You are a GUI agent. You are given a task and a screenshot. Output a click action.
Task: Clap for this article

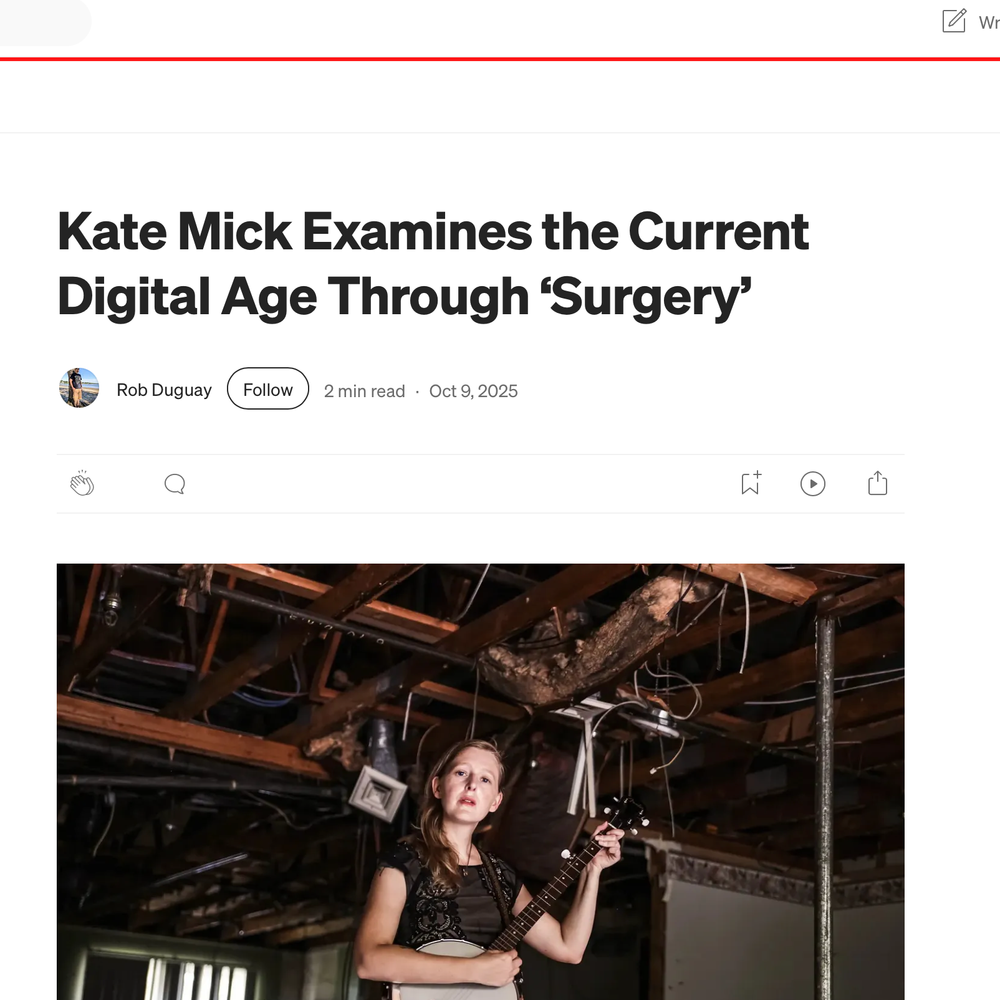coord(82,483)
